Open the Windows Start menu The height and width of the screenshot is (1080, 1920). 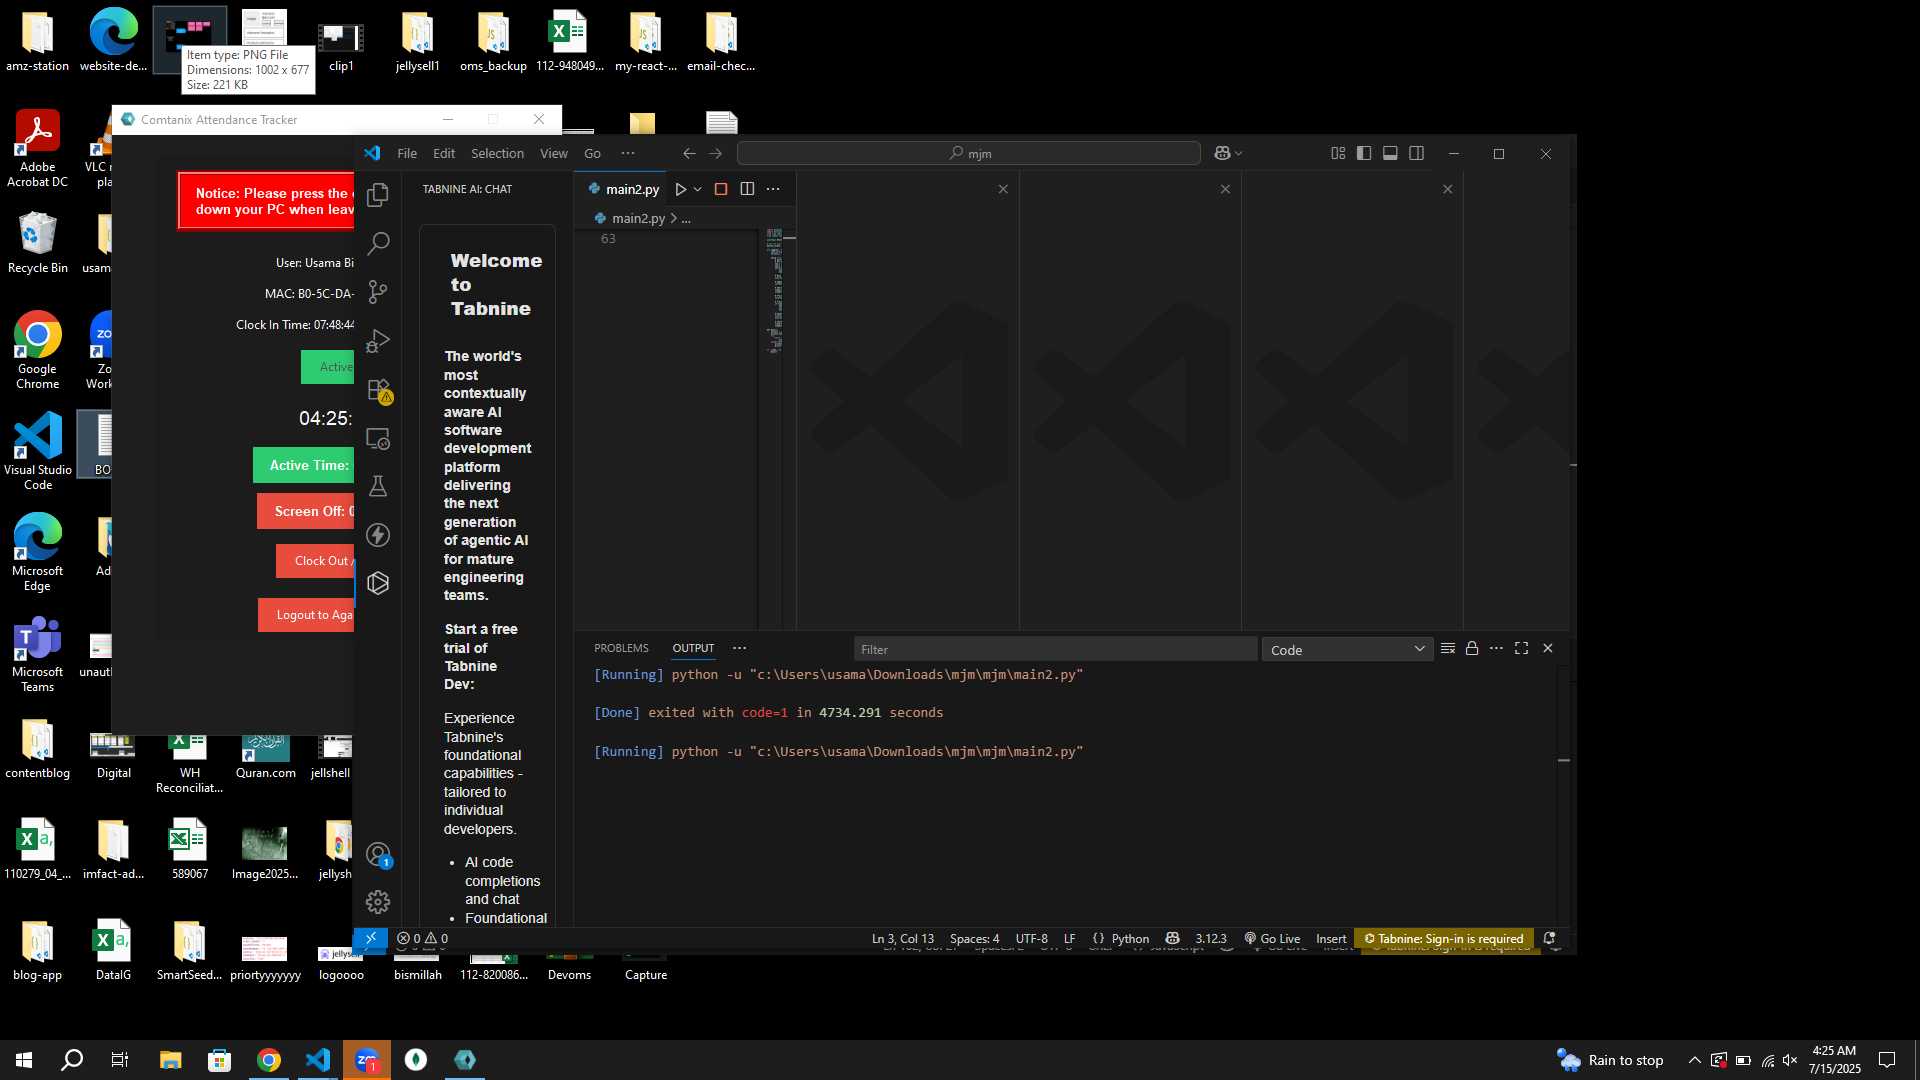pos(24,1060)
